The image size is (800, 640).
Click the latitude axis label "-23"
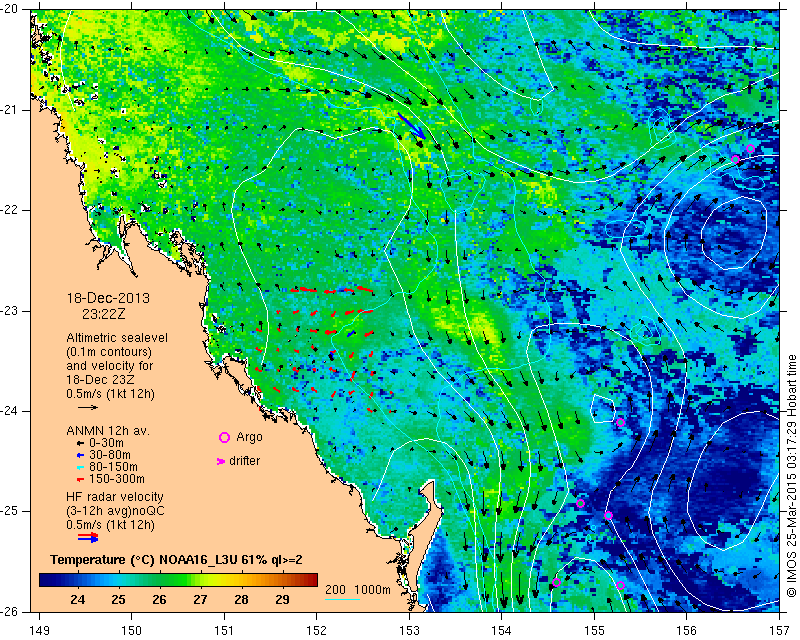tap(9, 311)
